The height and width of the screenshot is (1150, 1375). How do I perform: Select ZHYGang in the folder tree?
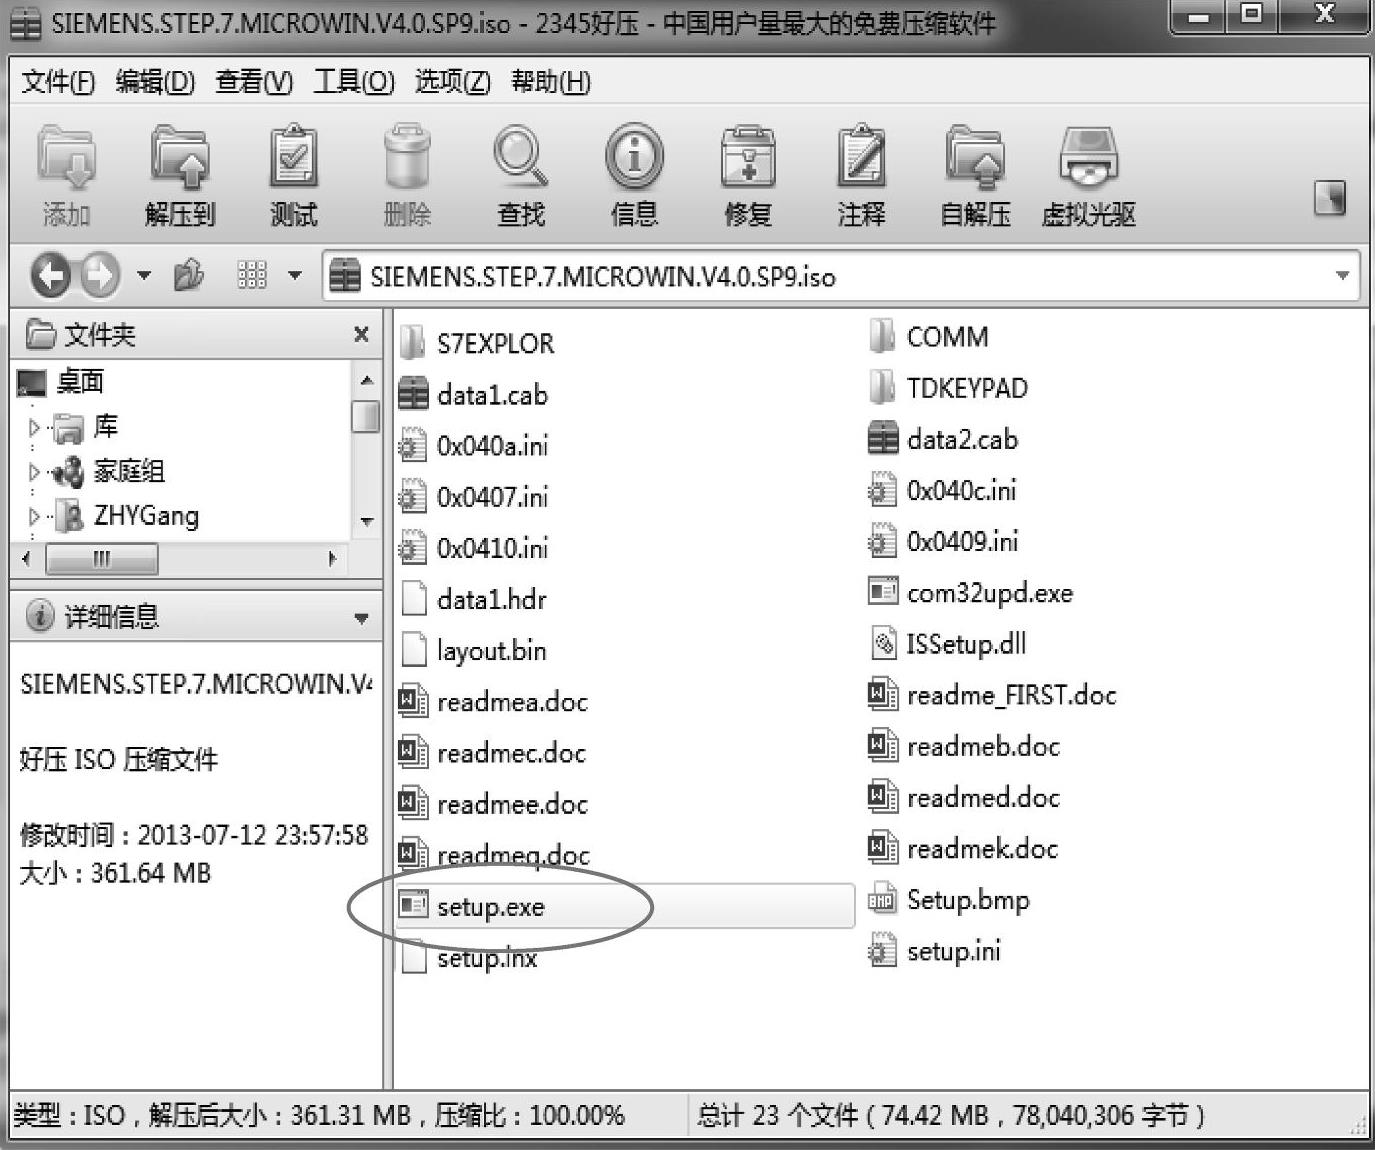click(146, 516)
